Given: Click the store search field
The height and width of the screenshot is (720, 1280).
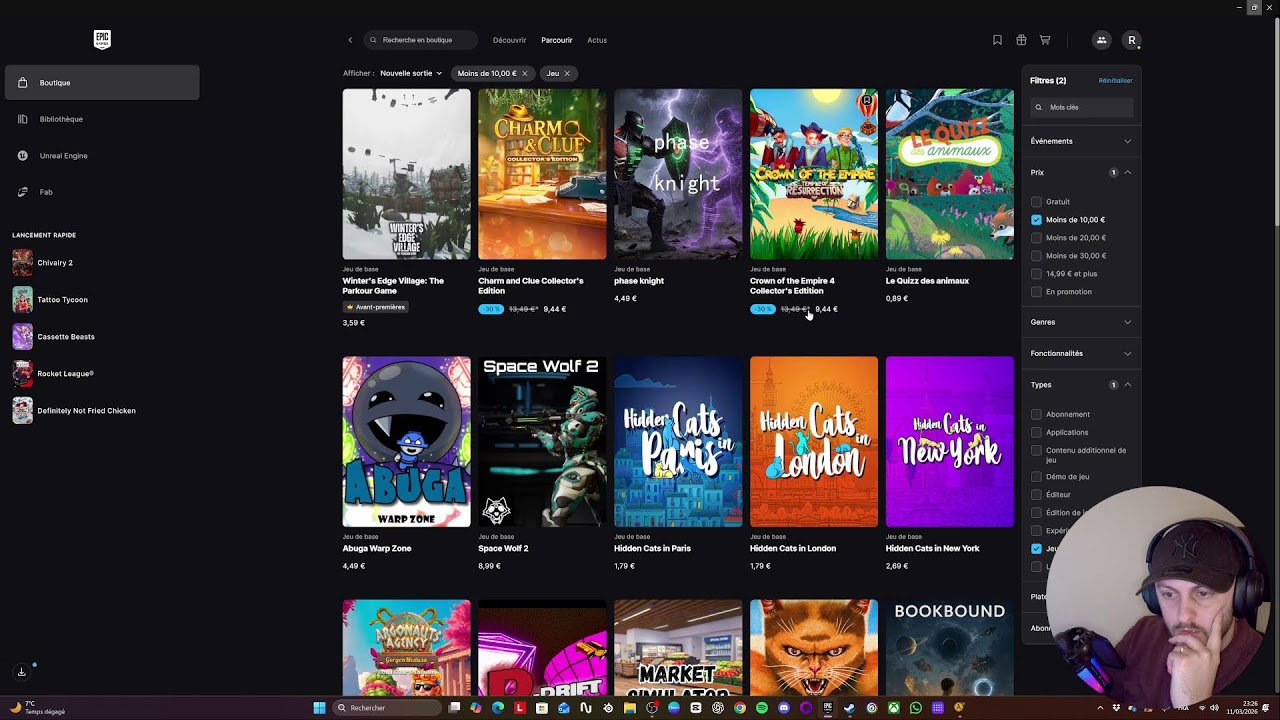Looking at the screenshot, I should pos(421,40).
